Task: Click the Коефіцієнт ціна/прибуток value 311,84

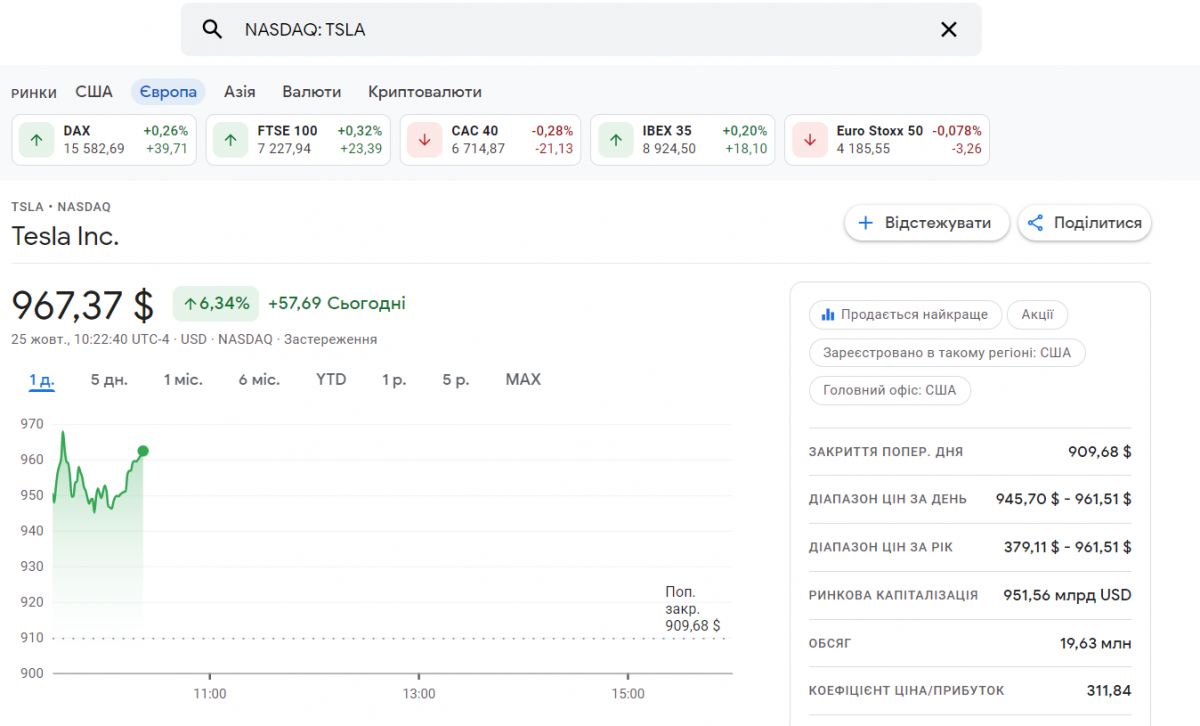Action: (x=1109, y=691)
